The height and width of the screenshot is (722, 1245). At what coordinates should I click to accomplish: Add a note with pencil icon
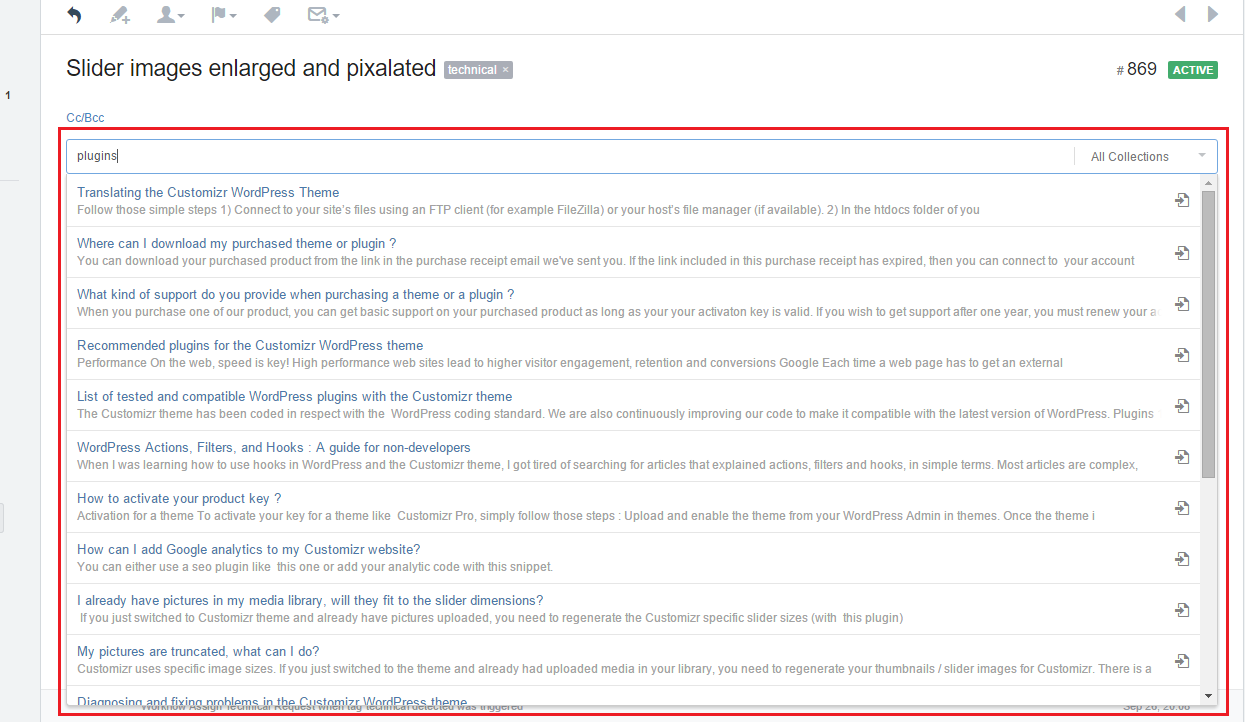(120, 15)
